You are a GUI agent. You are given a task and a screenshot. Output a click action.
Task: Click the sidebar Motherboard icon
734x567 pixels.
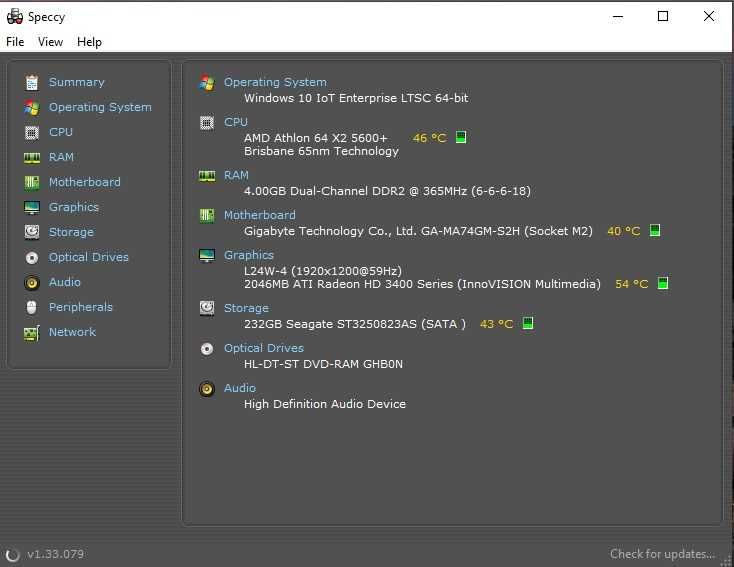pos(32,183)
